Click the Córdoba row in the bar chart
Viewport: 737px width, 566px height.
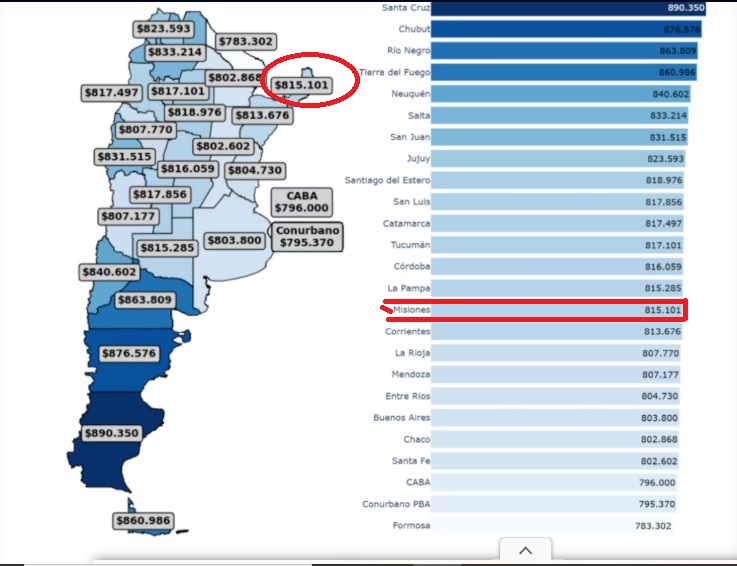click(x=561, y=267)
